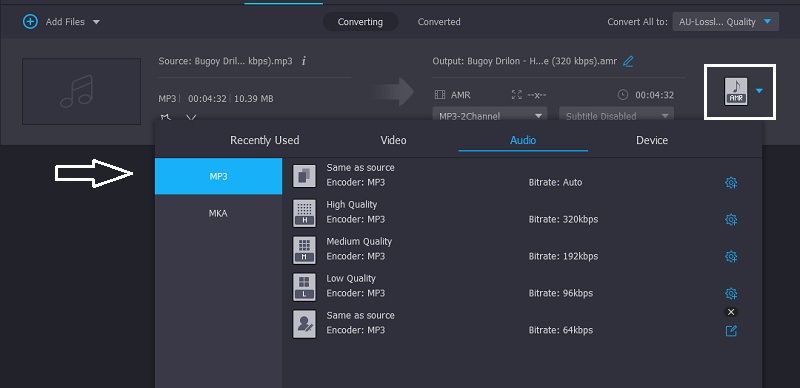Screen dimensions: 800x388
Task: Click Bitrate: 64kbps text
Action: coord(561,330)
